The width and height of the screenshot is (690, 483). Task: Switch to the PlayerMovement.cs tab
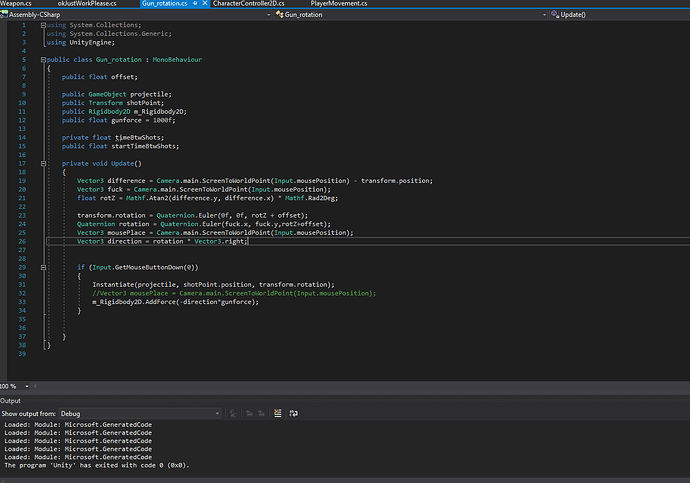pos(340,5)
